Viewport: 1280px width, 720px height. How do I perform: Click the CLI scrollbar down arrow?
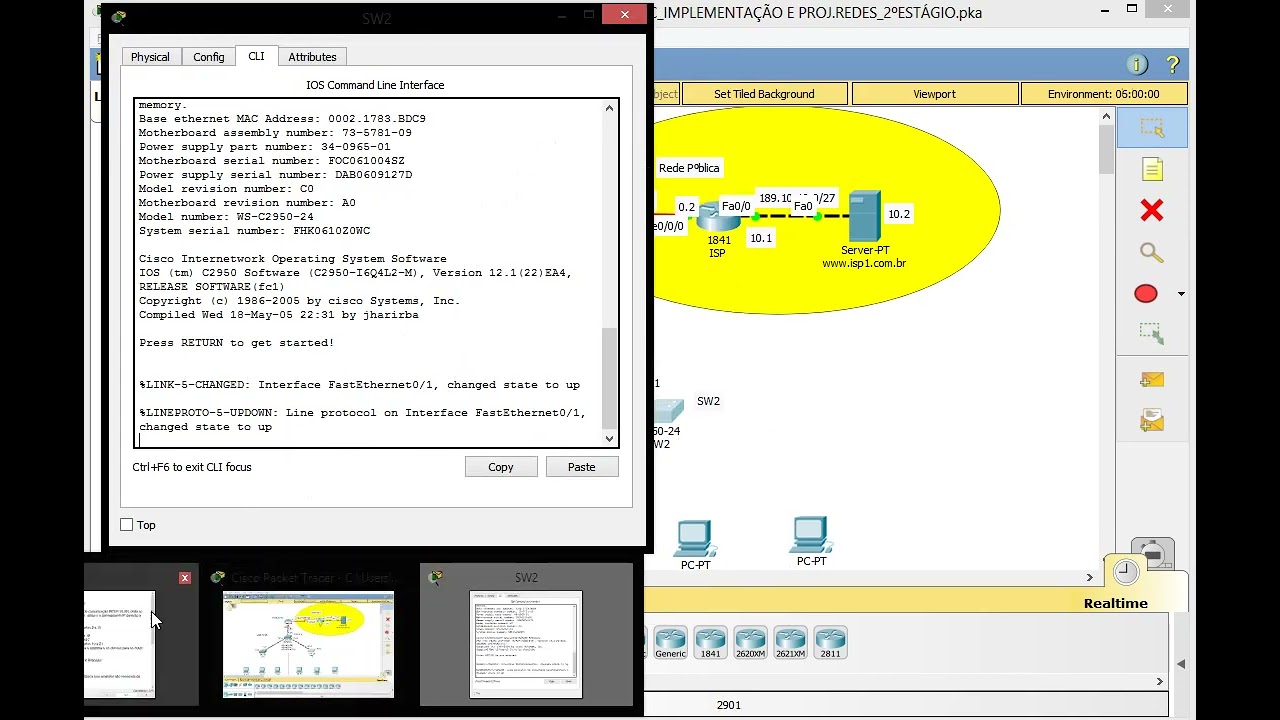click(x=610, y=438)
